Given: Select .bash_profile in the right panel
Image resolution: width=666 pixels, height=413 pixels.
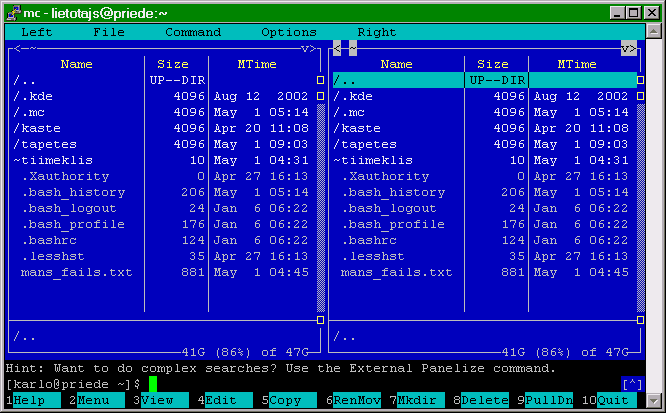Looking at the screenshot, I should pos(485,224).
